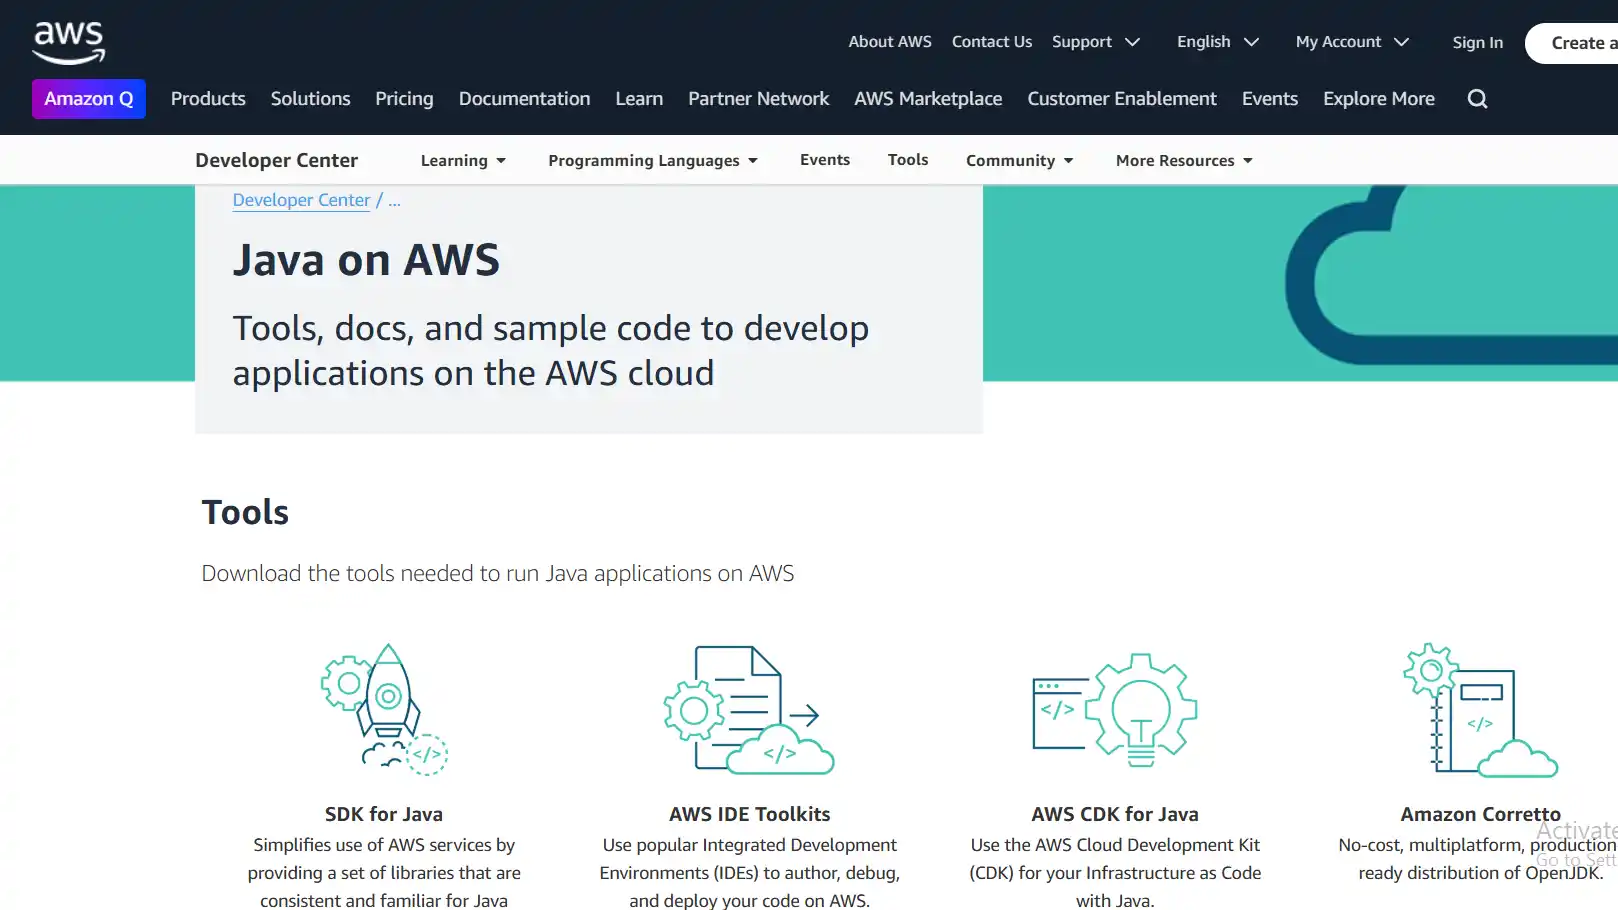
Task: Open the Learning dropdown menu
Action: [x=463, y=160]
